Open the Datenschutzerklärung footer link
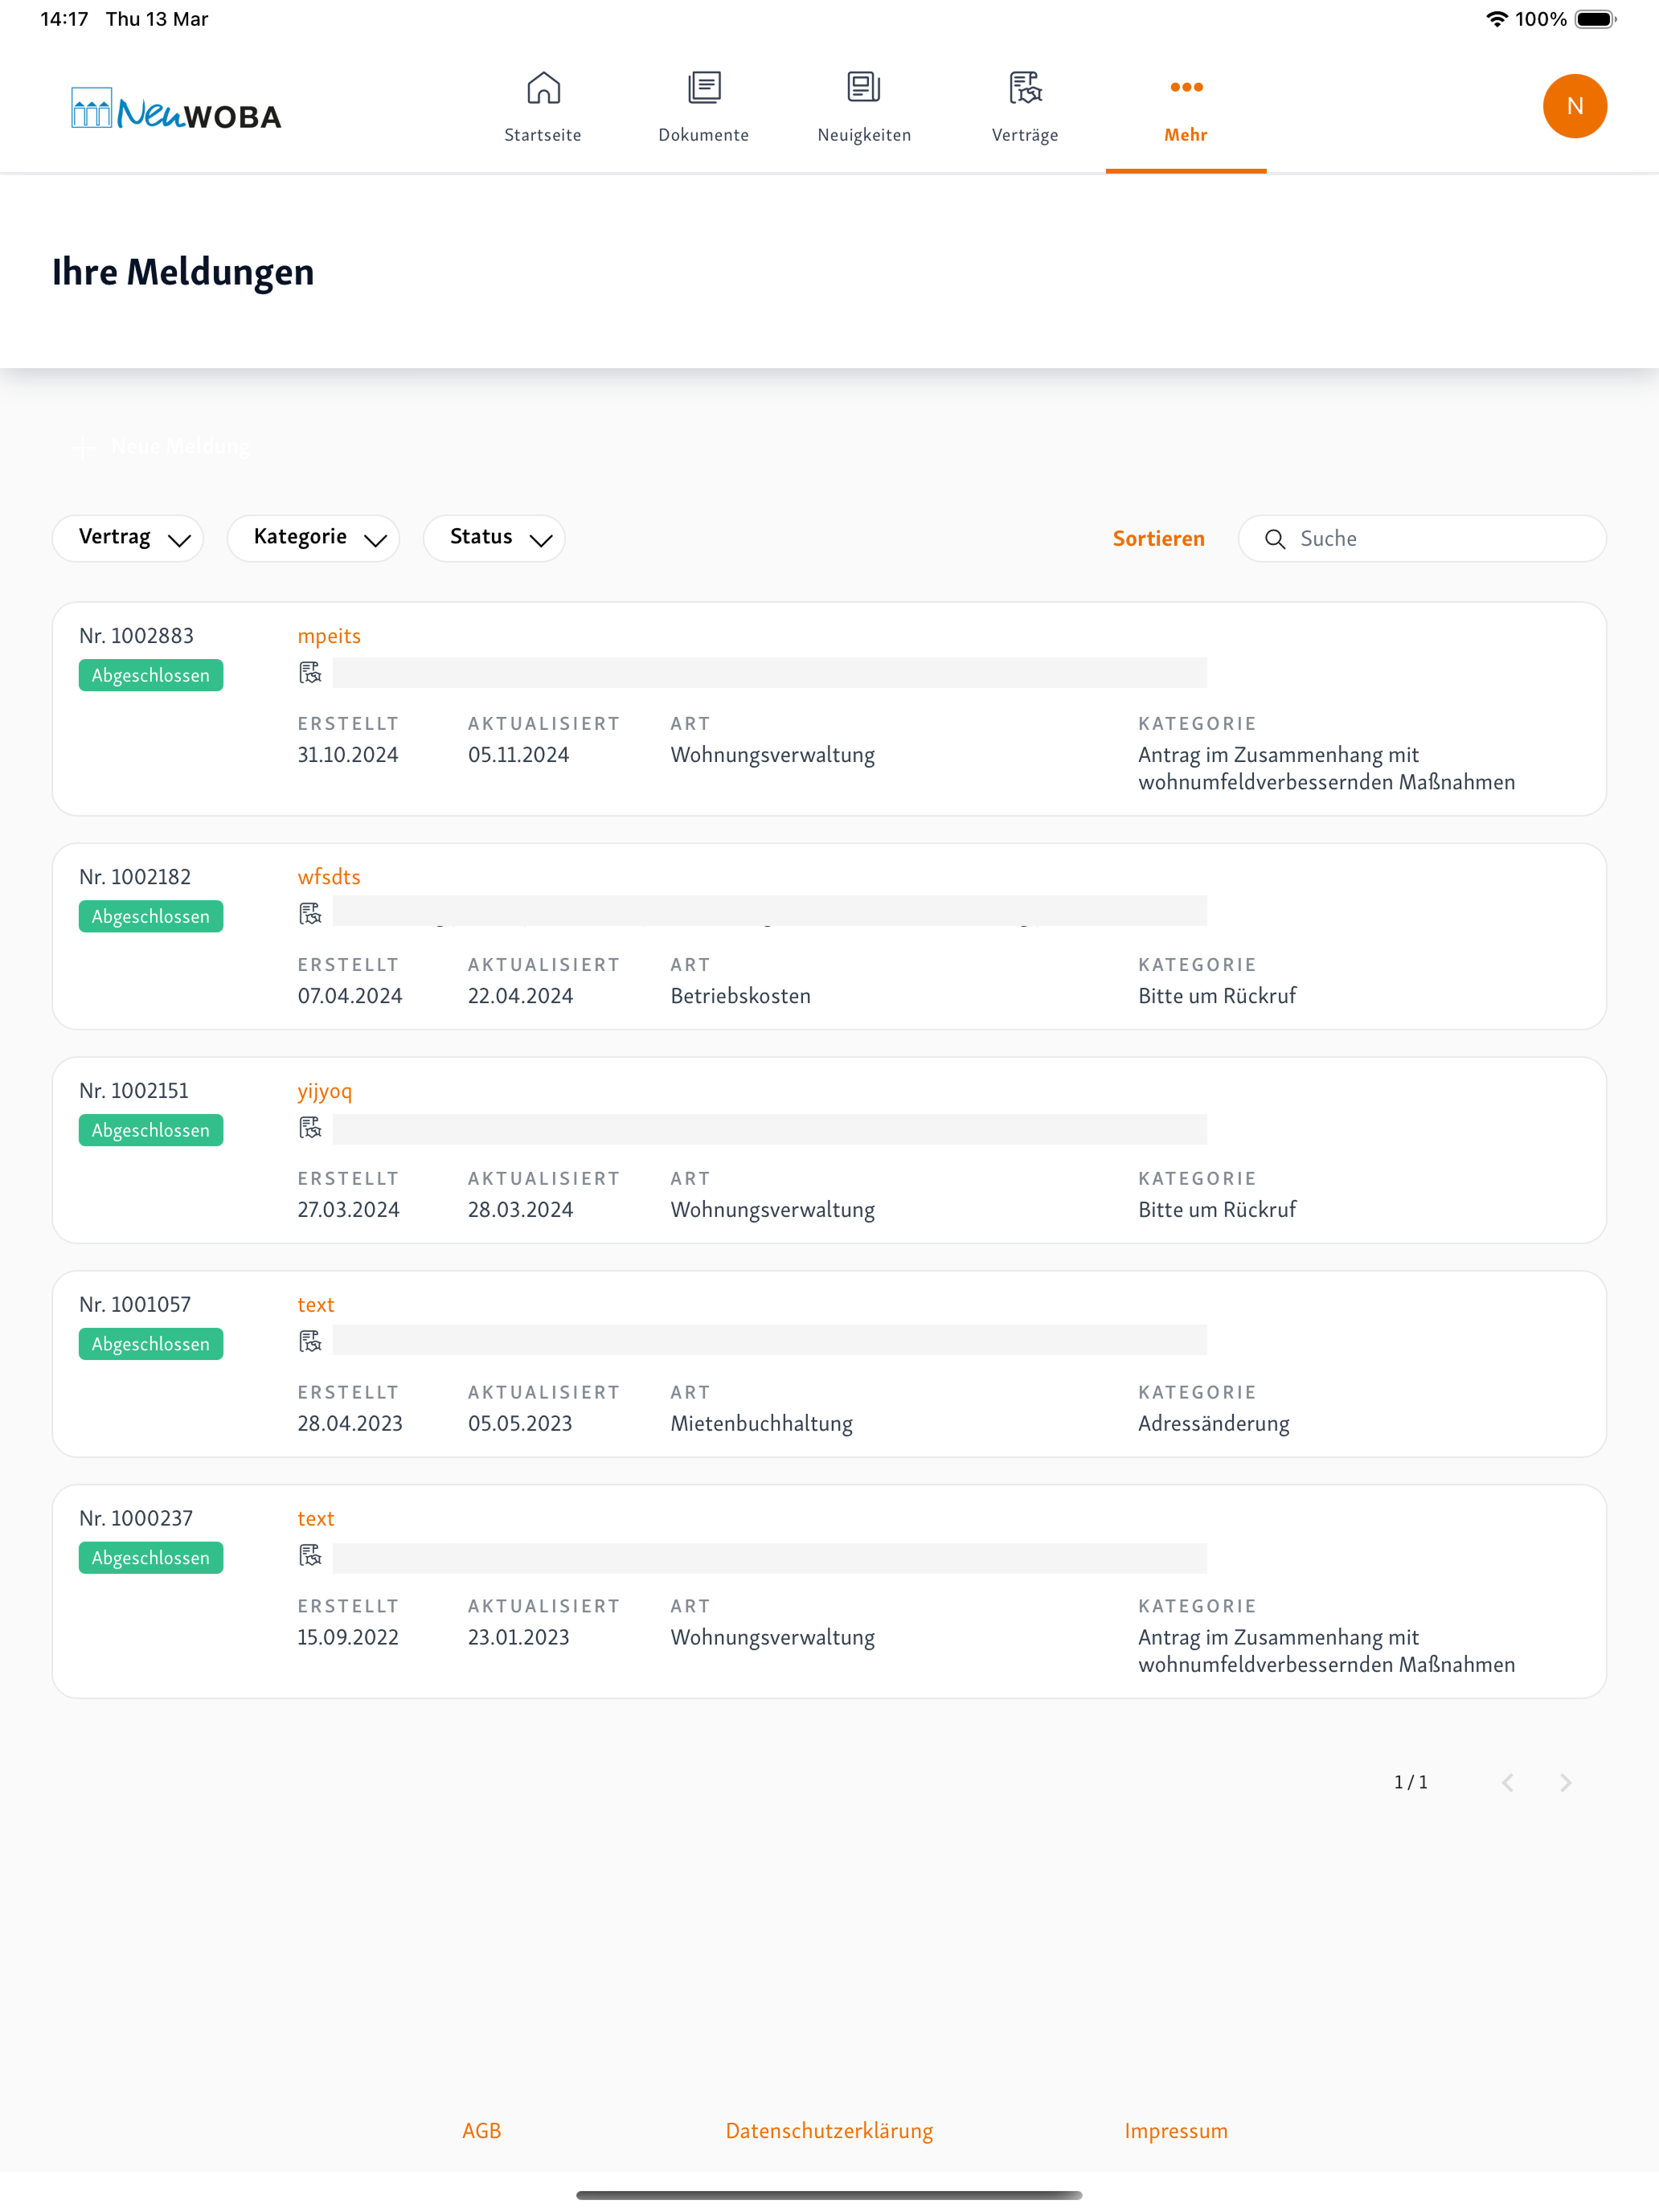The width and height of the screenshot is (1659, 2212). [829, 2131]
